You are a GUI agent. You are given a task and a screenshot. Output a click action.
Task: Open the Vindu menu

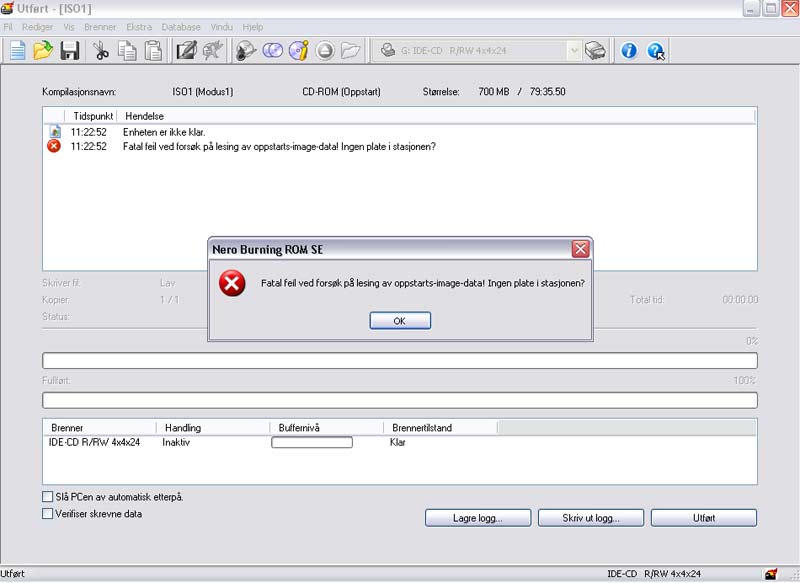click(x=221, y=27)
